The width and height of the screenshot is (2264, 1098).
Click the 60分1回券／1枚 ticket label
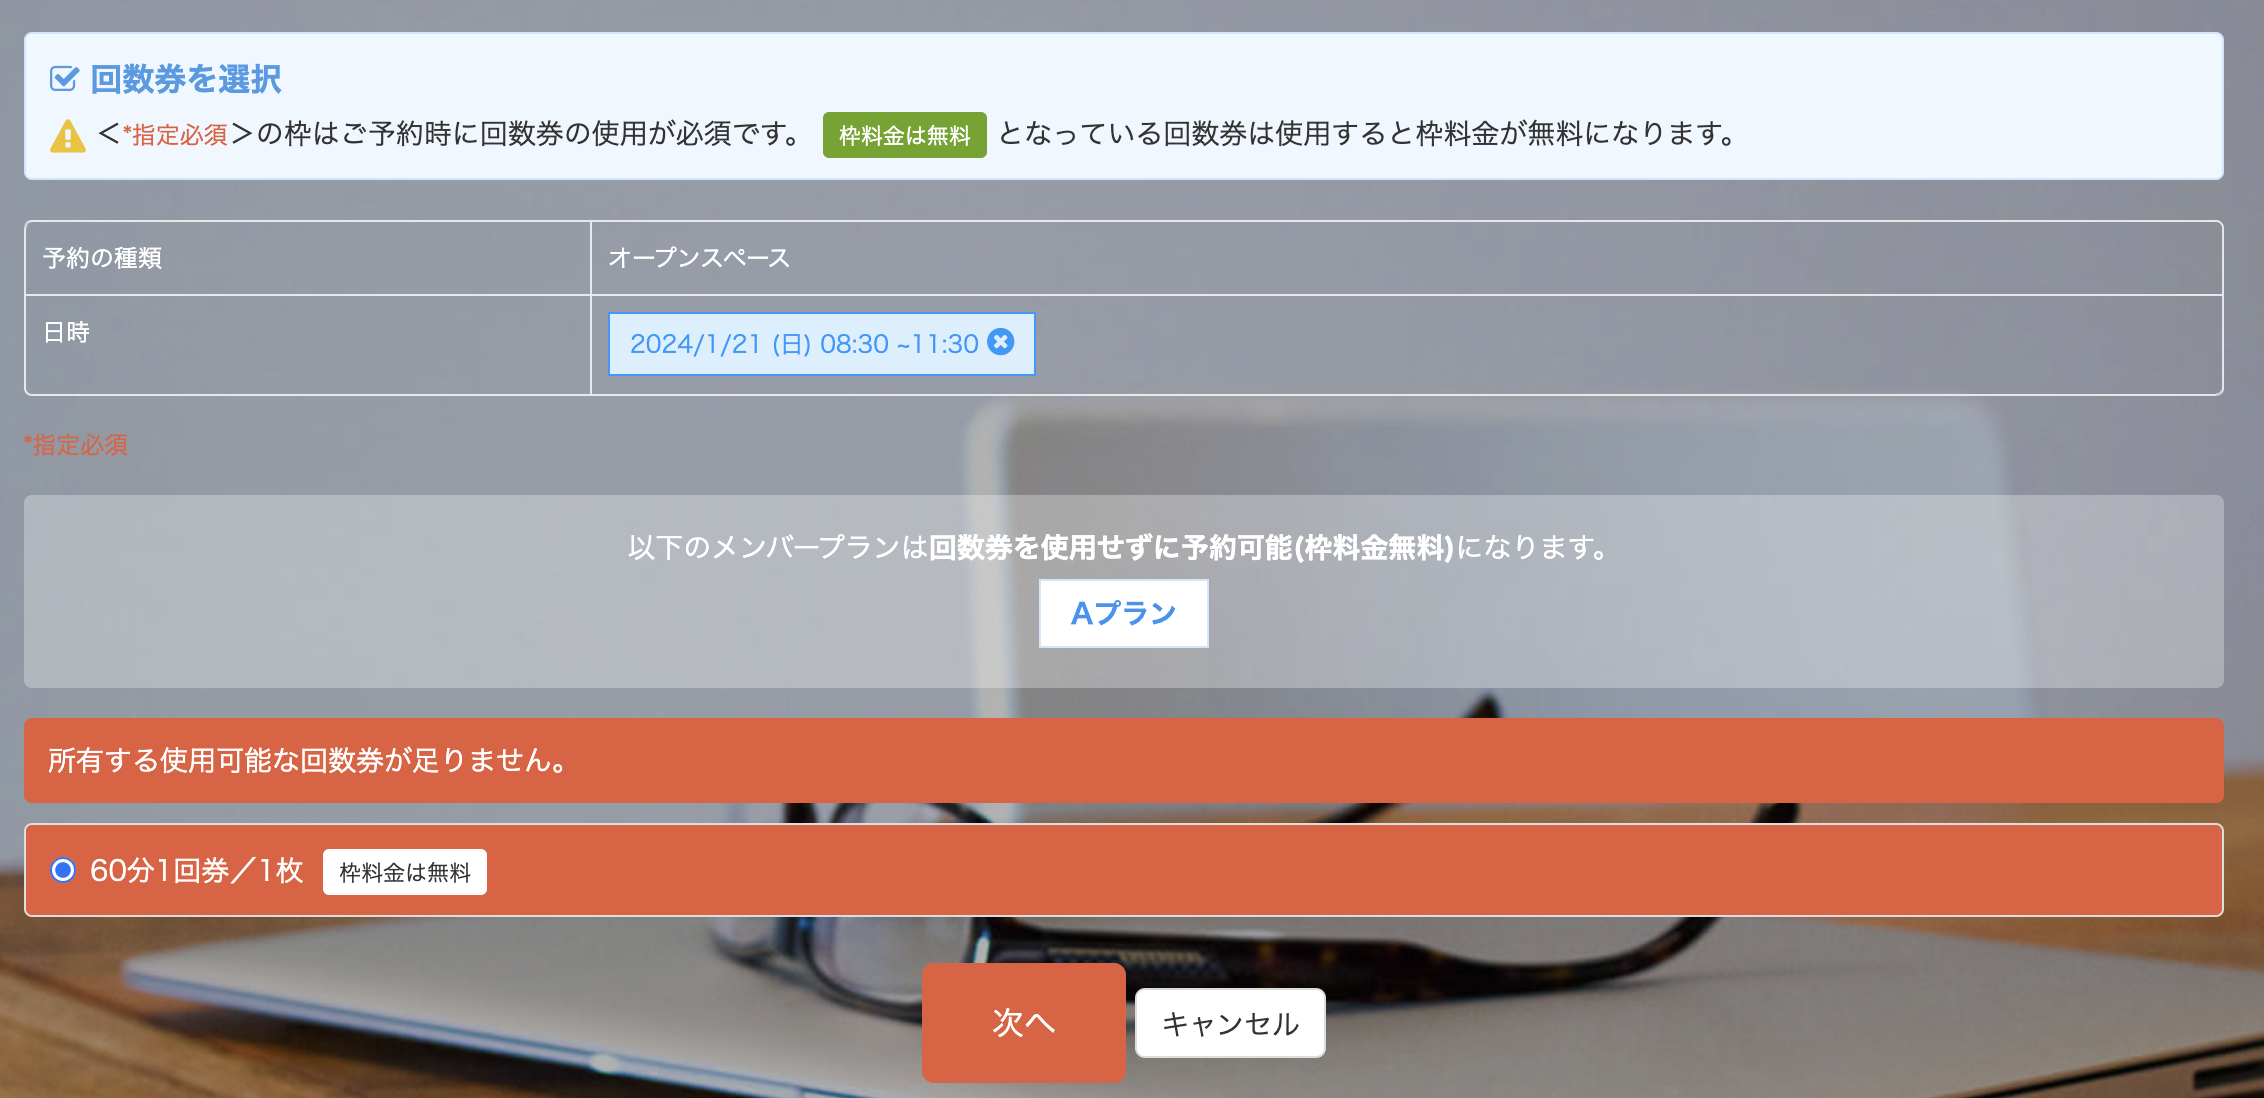point(196,870)
